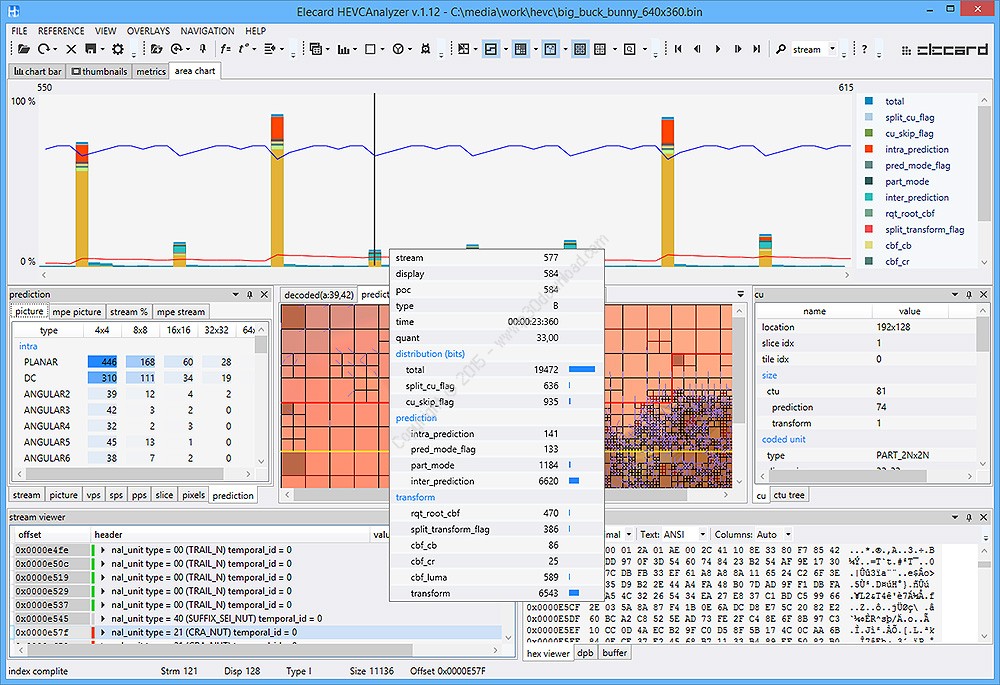Viewport: 1000px width, 685px height.
Task: Click the help question mark icon
Action: (x=865, y=49)
